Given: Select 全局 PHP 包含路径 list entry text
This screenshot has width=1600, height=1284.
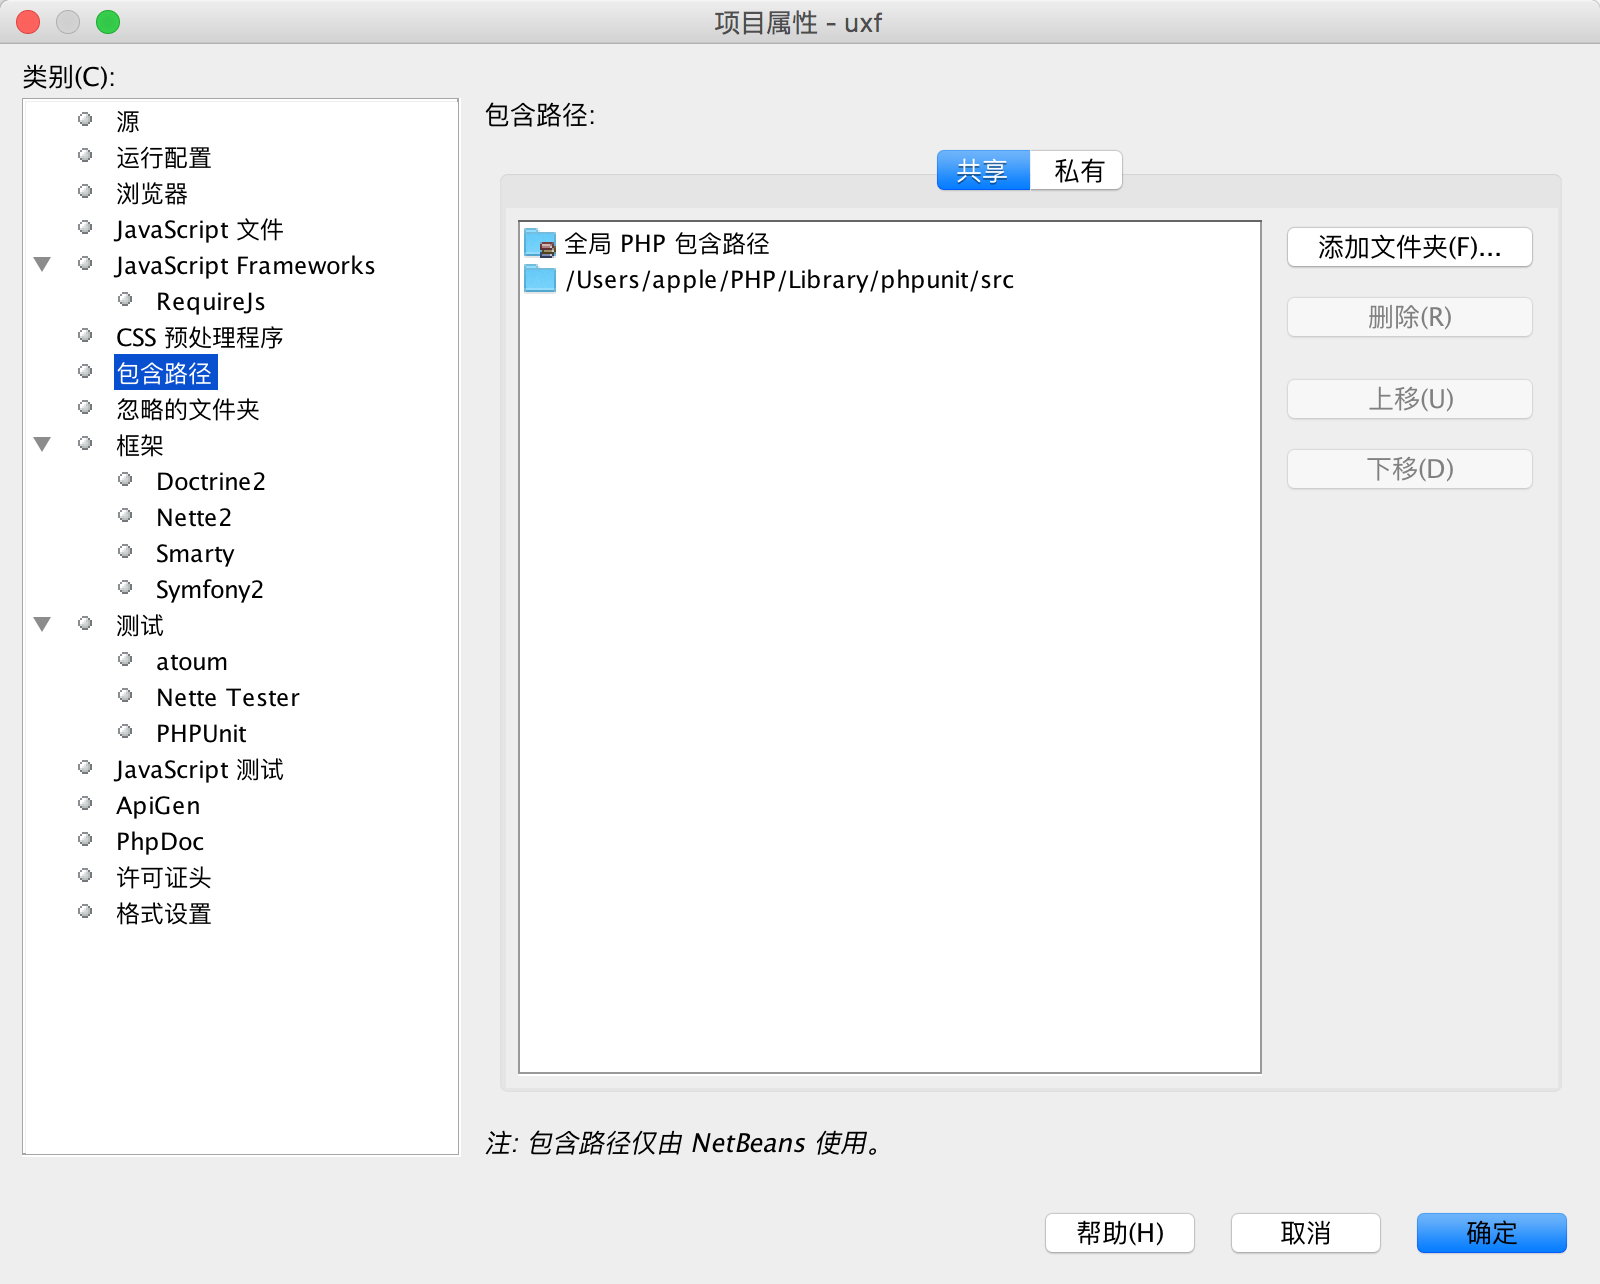Looking at the screenshot, I should click(667, 243).
